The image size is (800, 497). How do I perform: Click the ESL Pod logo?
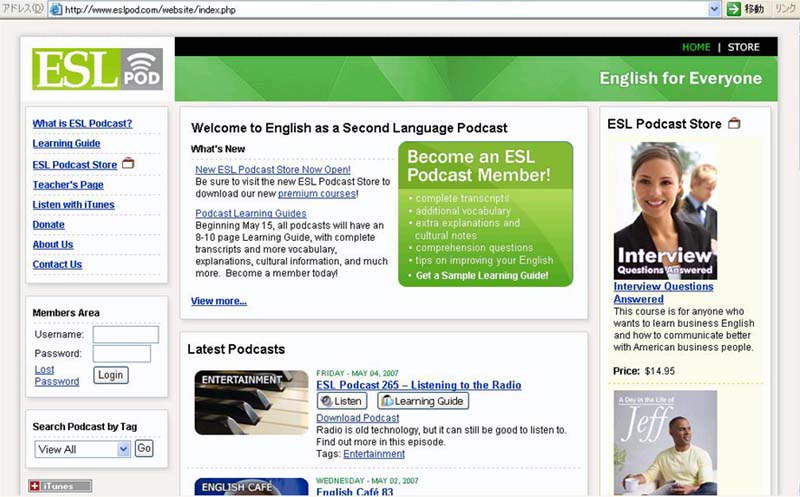pyautogui.click(x=97, y=69)
